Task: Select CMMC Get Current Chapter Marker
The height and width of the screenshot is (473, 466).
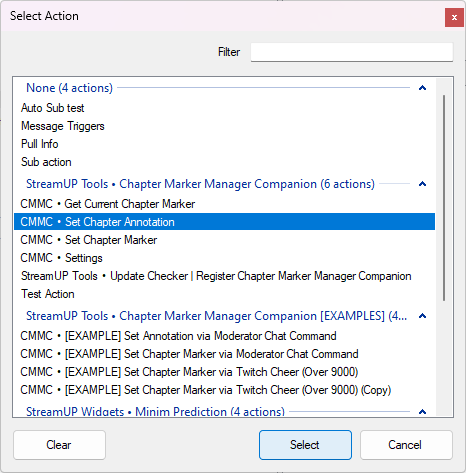Action: (x=224, y=204)
